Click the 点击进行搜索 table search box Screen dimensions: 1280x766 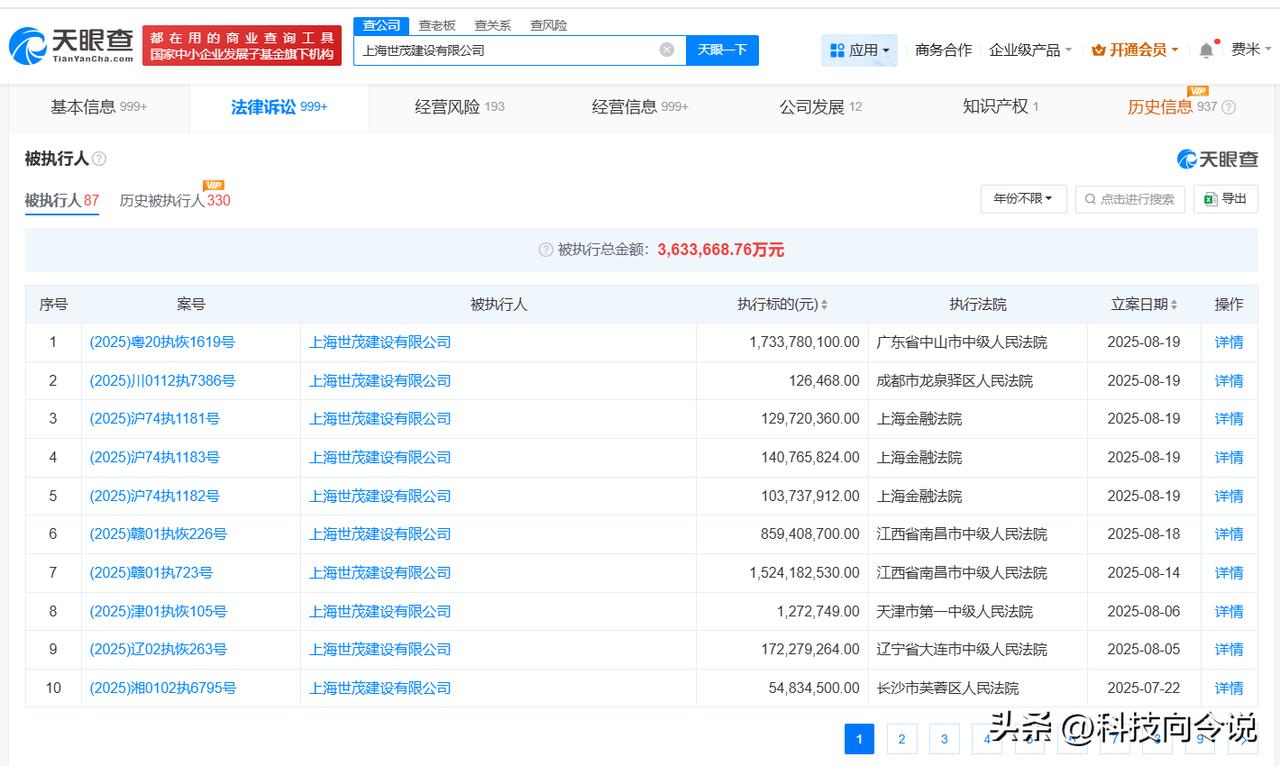pyautogui.click(x=1130, y=199)
